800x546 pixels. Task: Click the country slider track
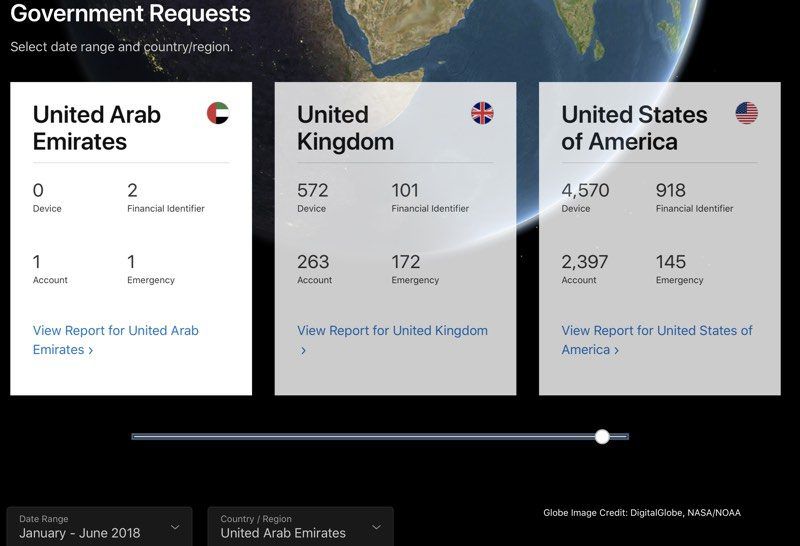click(x=380, y=436)
